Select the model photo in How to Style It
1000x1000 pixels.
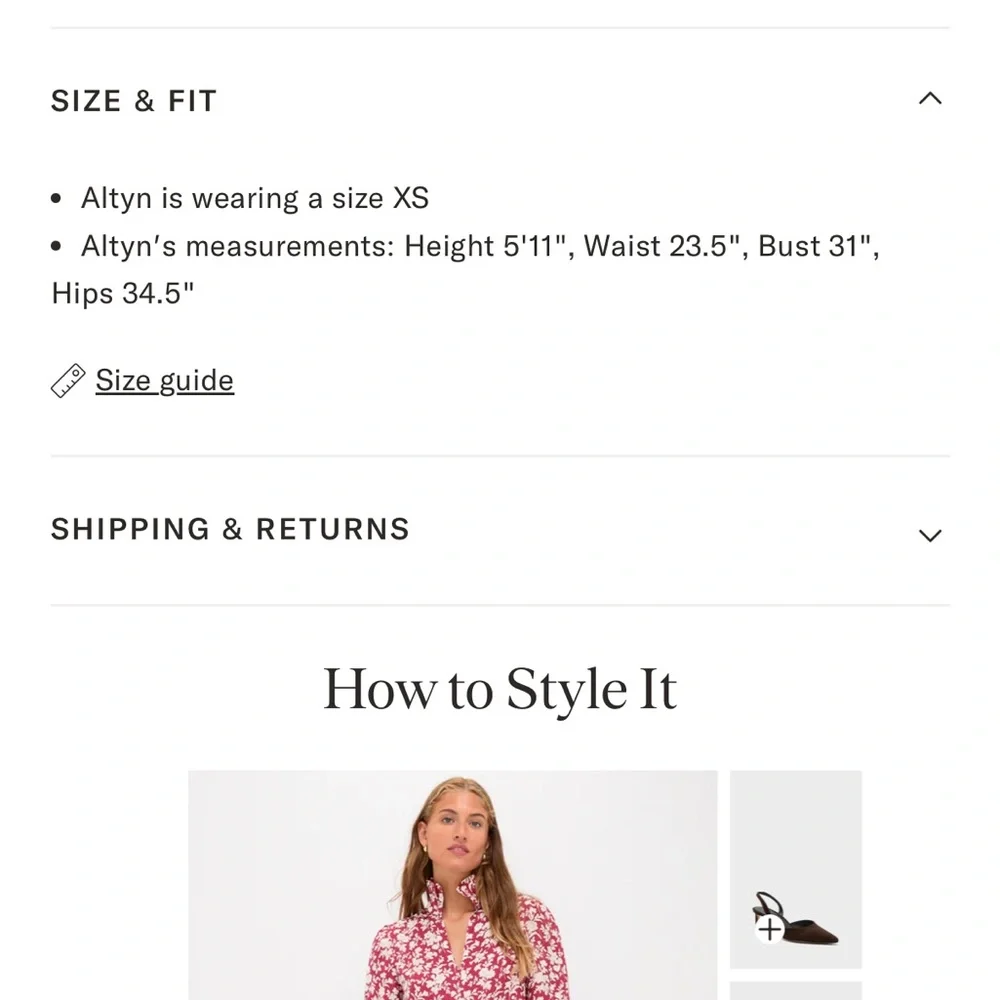click(x=452, y=885)
